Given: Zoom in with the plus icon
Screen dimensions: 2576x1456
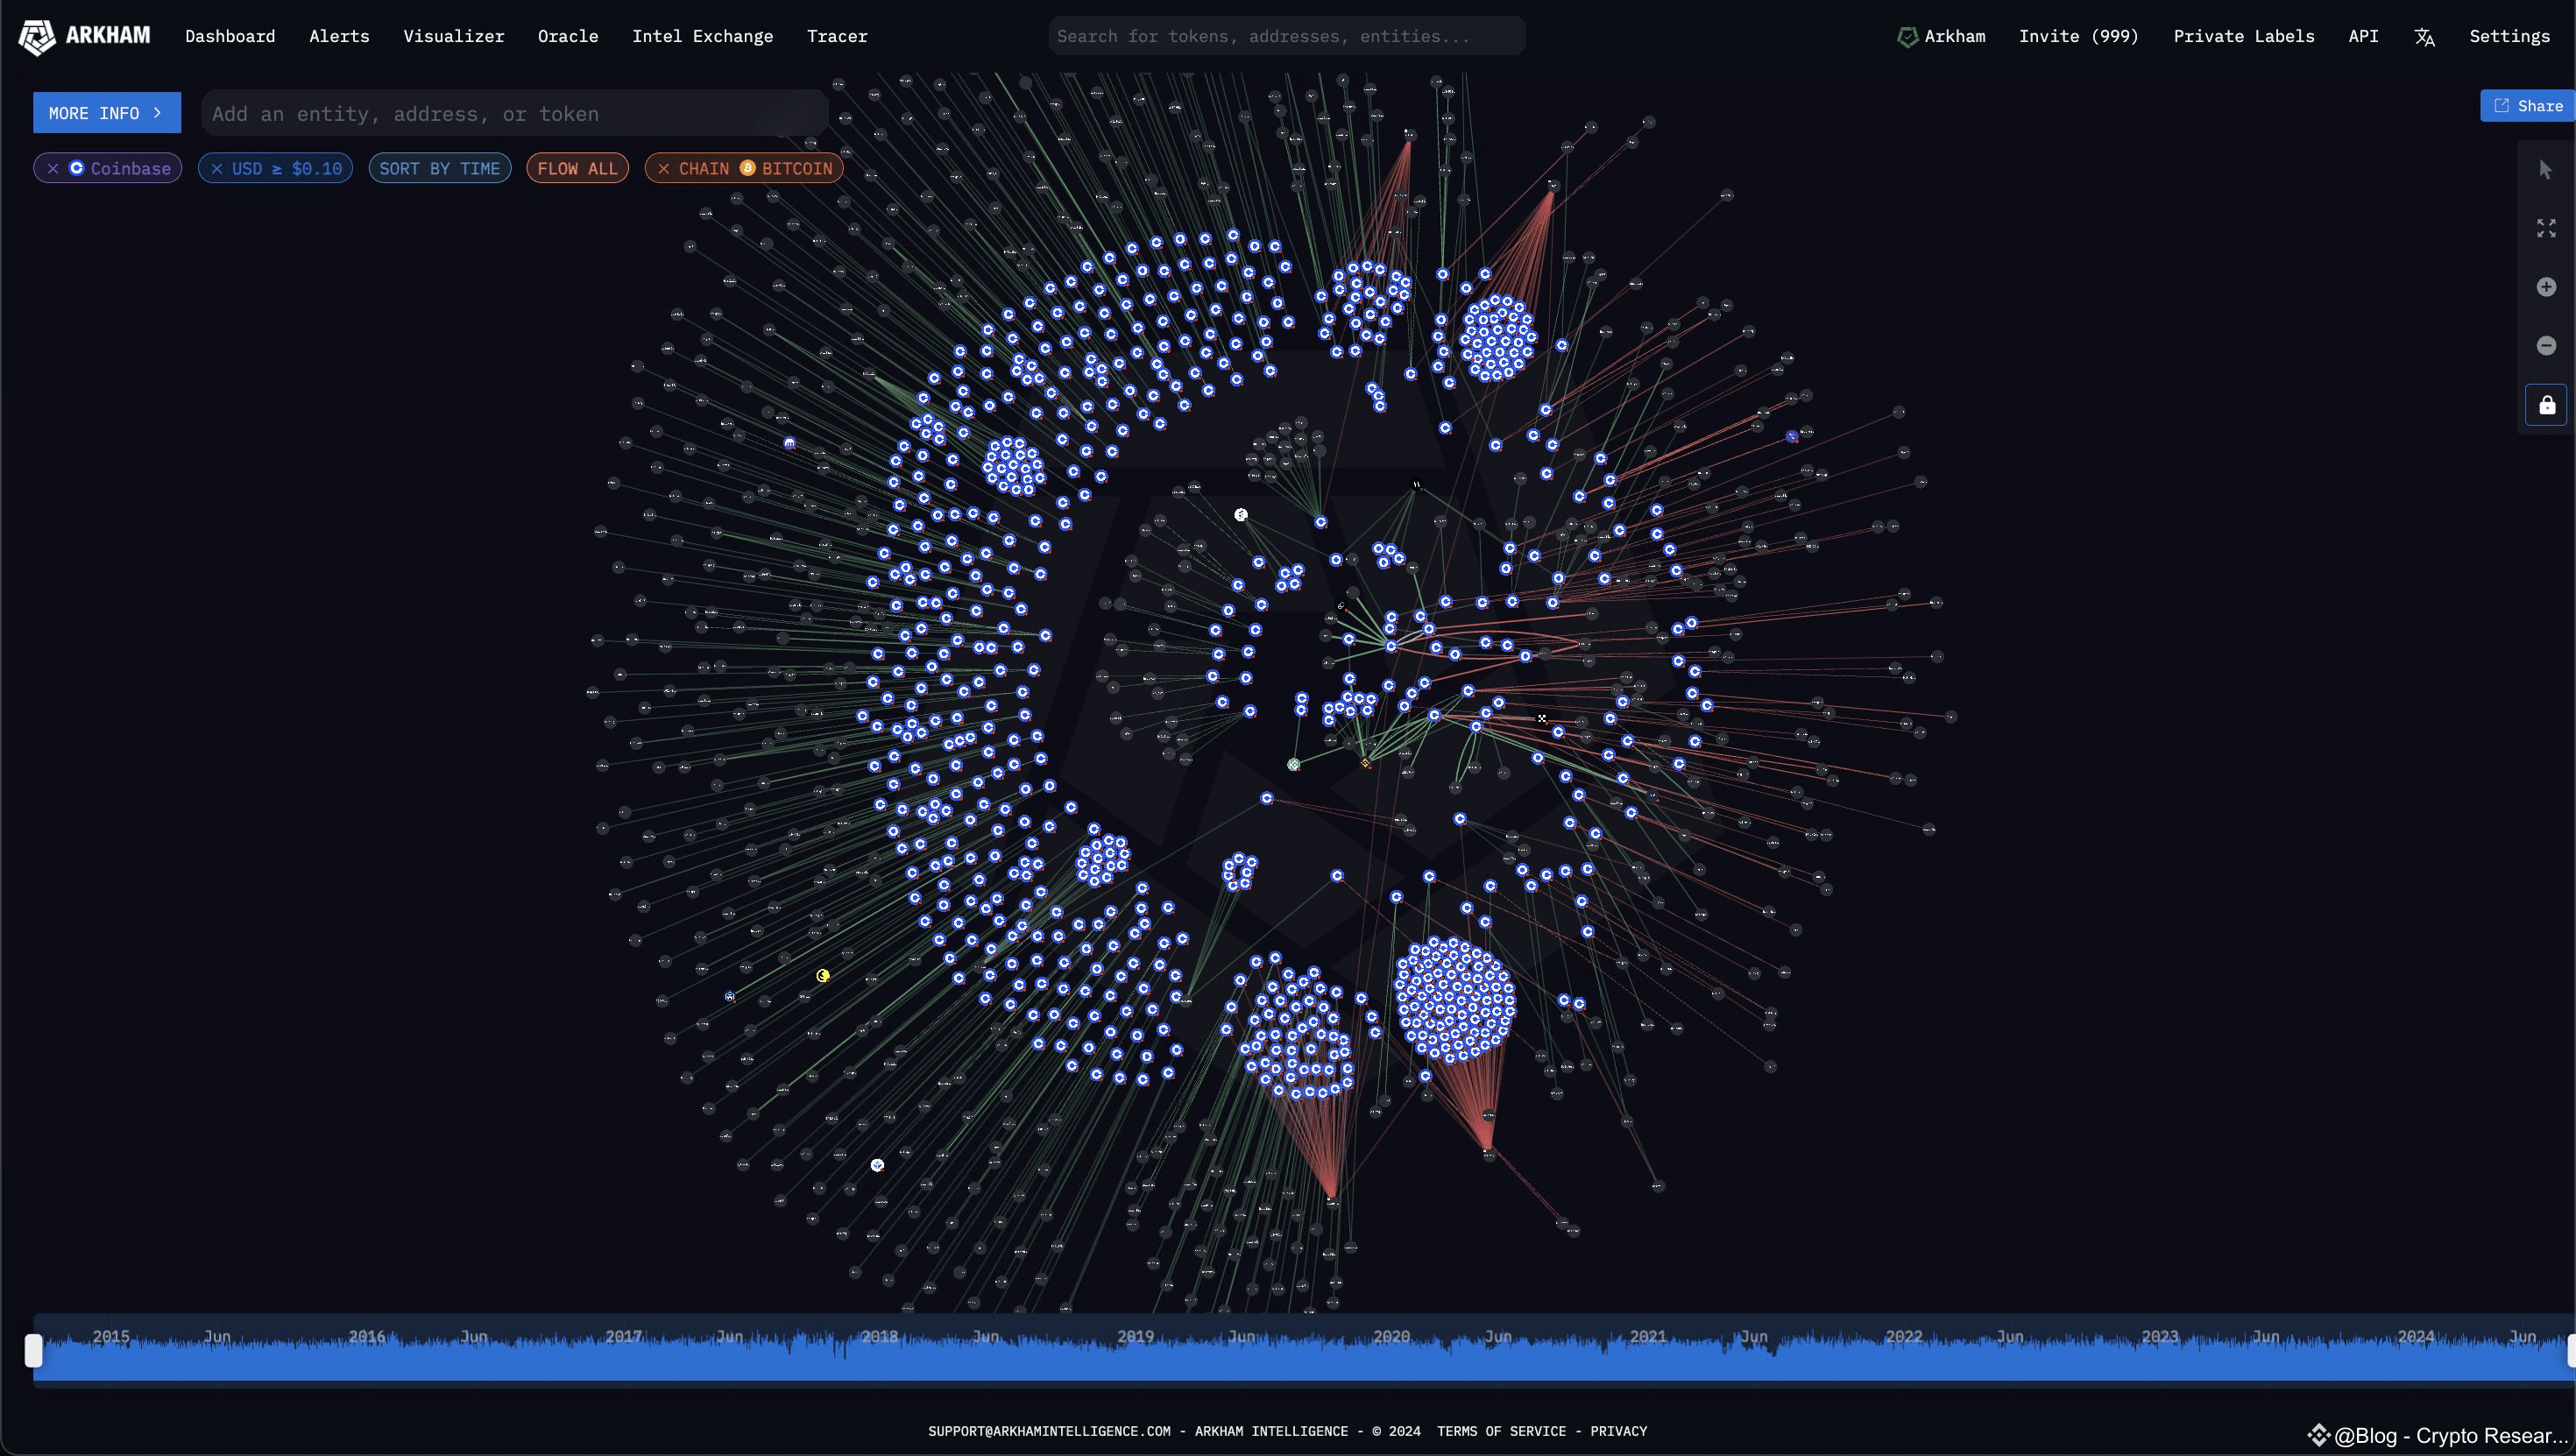Looking at the screenshot, I should [x=2546, y=288].
